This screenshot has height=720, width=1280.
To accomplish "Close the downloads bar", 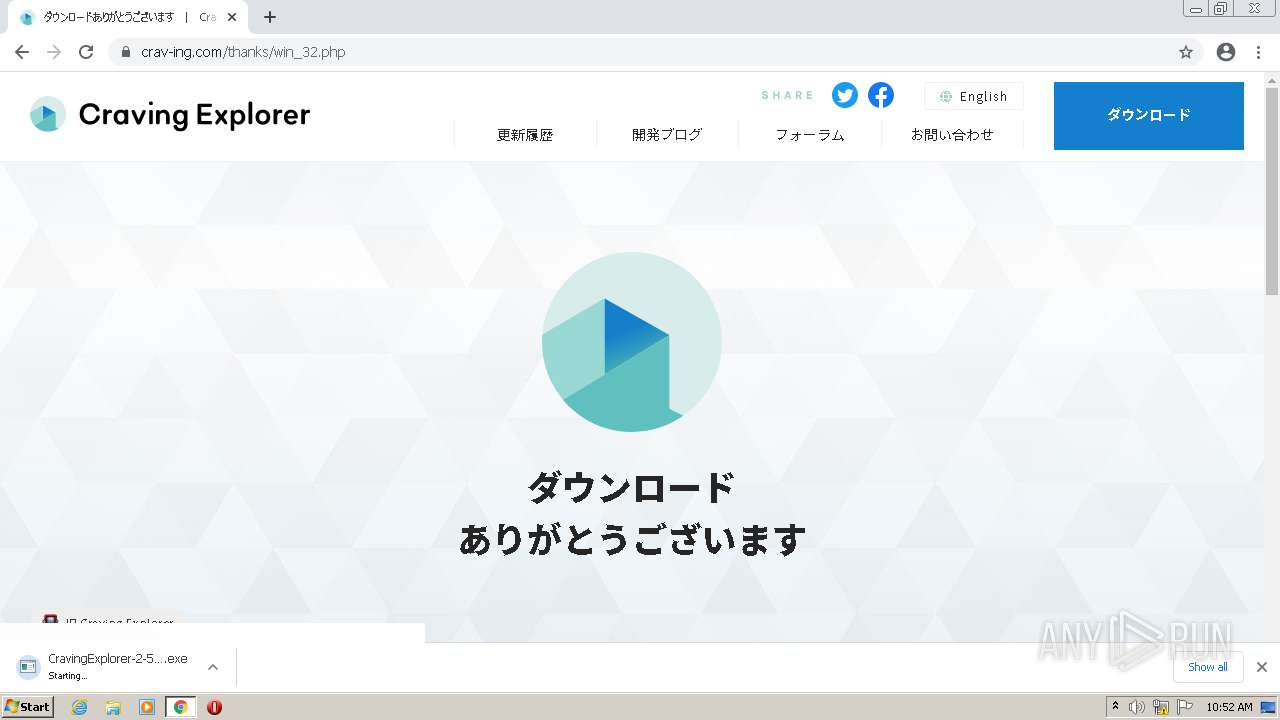I will [1261, 667].
